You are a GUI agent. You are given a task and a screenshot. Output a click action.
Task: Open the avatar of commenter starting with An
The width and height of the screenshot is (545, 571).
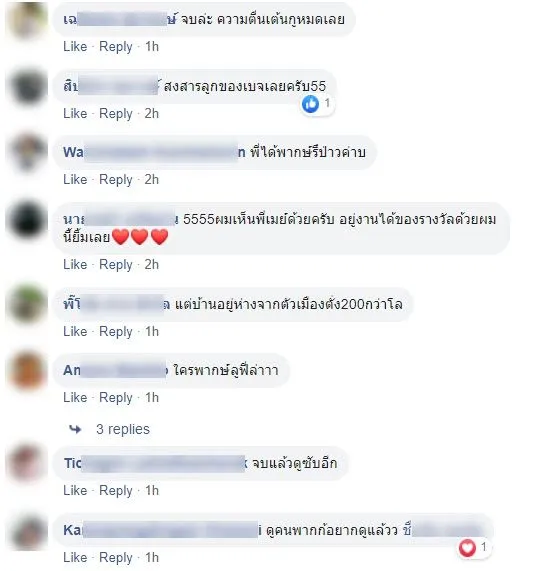[28, 371]
